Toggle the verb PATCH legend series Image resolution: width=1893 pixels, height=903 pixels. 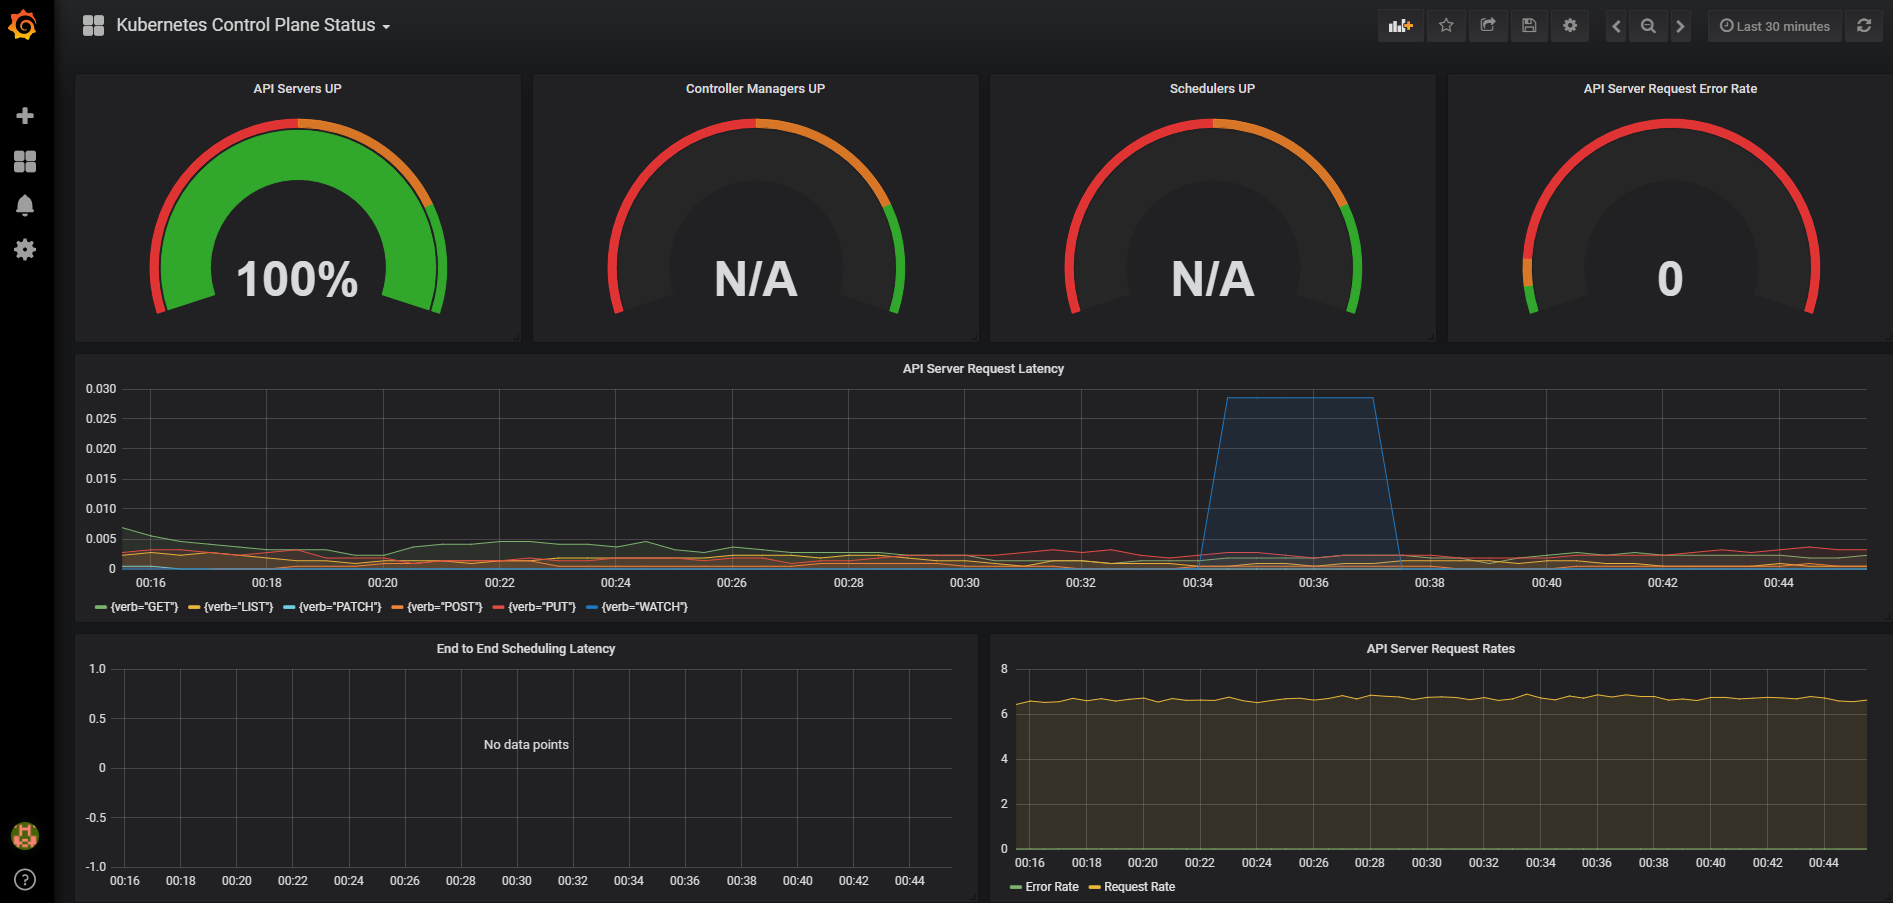[x=333, y=607]
